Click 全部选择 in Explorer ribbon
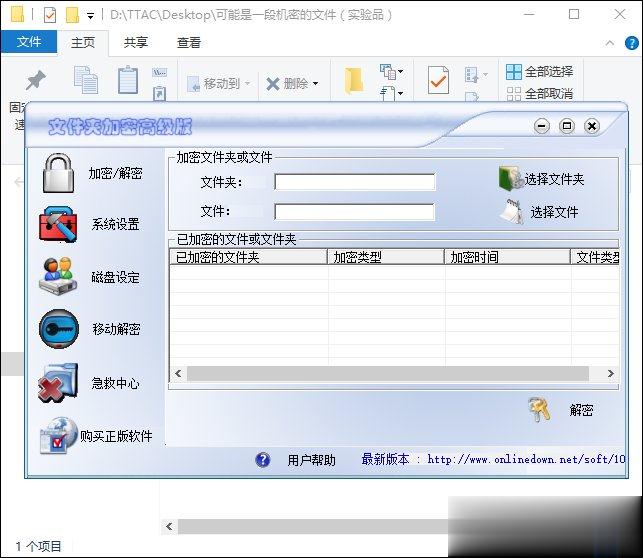643x558 pixels. pos(549,72)
